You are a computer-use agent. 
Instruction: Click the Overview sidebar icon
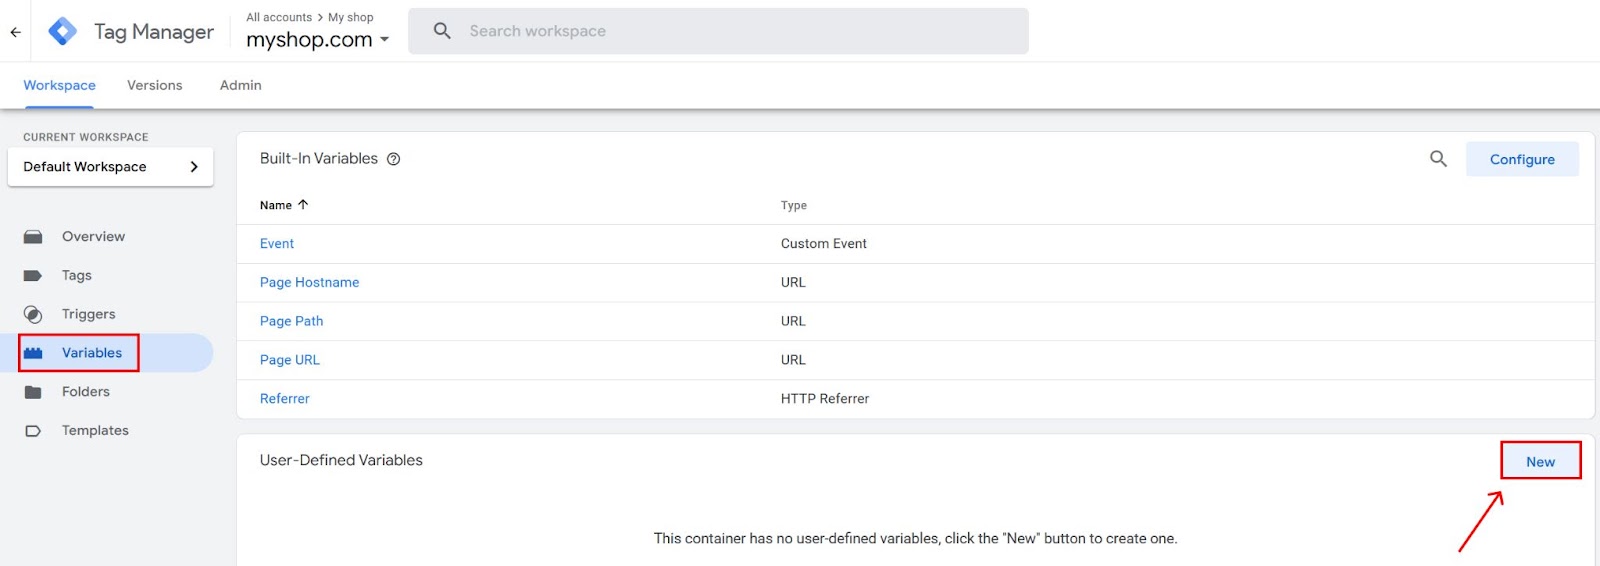pos(33,237)
